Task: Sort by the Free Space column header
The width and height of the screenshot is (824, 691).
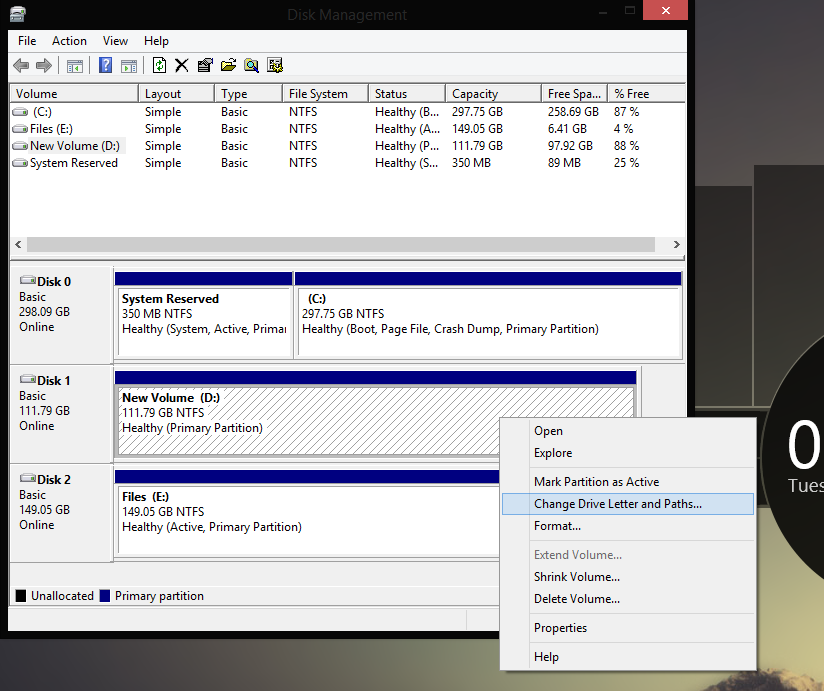Action: click(x=575, y=94)
